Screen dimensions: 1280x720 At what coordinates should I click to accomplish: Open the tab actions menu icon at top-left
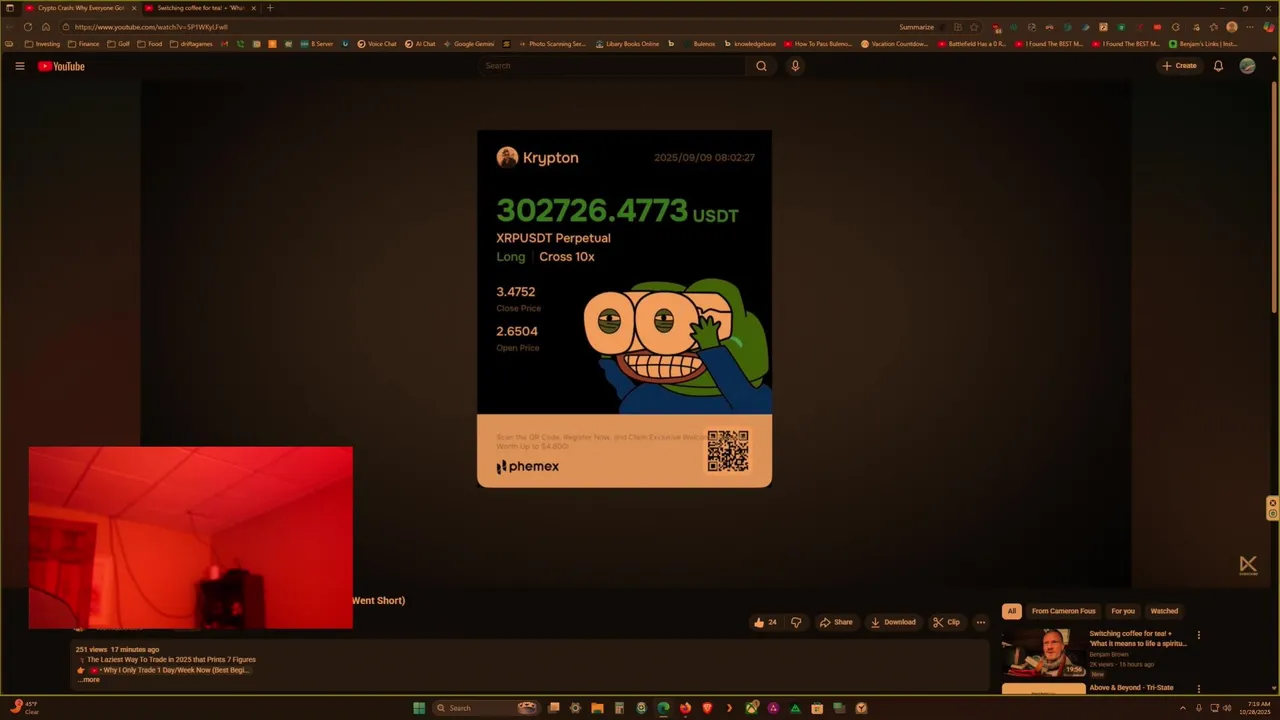10,8
